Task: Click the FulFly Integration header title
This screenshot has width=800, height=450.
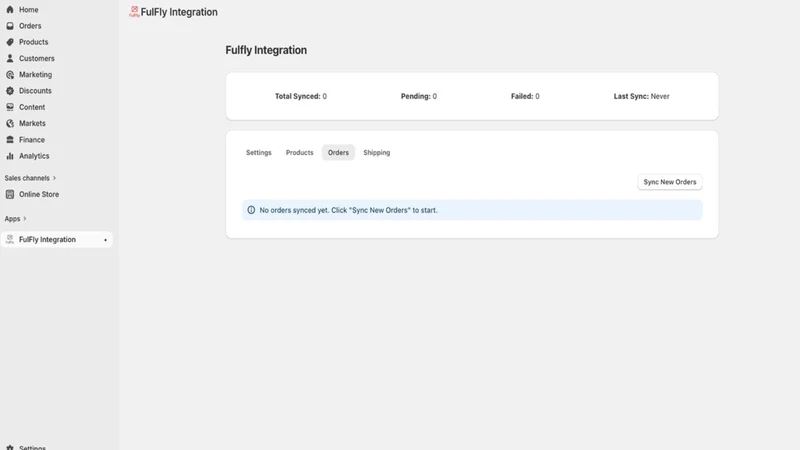Action: 179,12
